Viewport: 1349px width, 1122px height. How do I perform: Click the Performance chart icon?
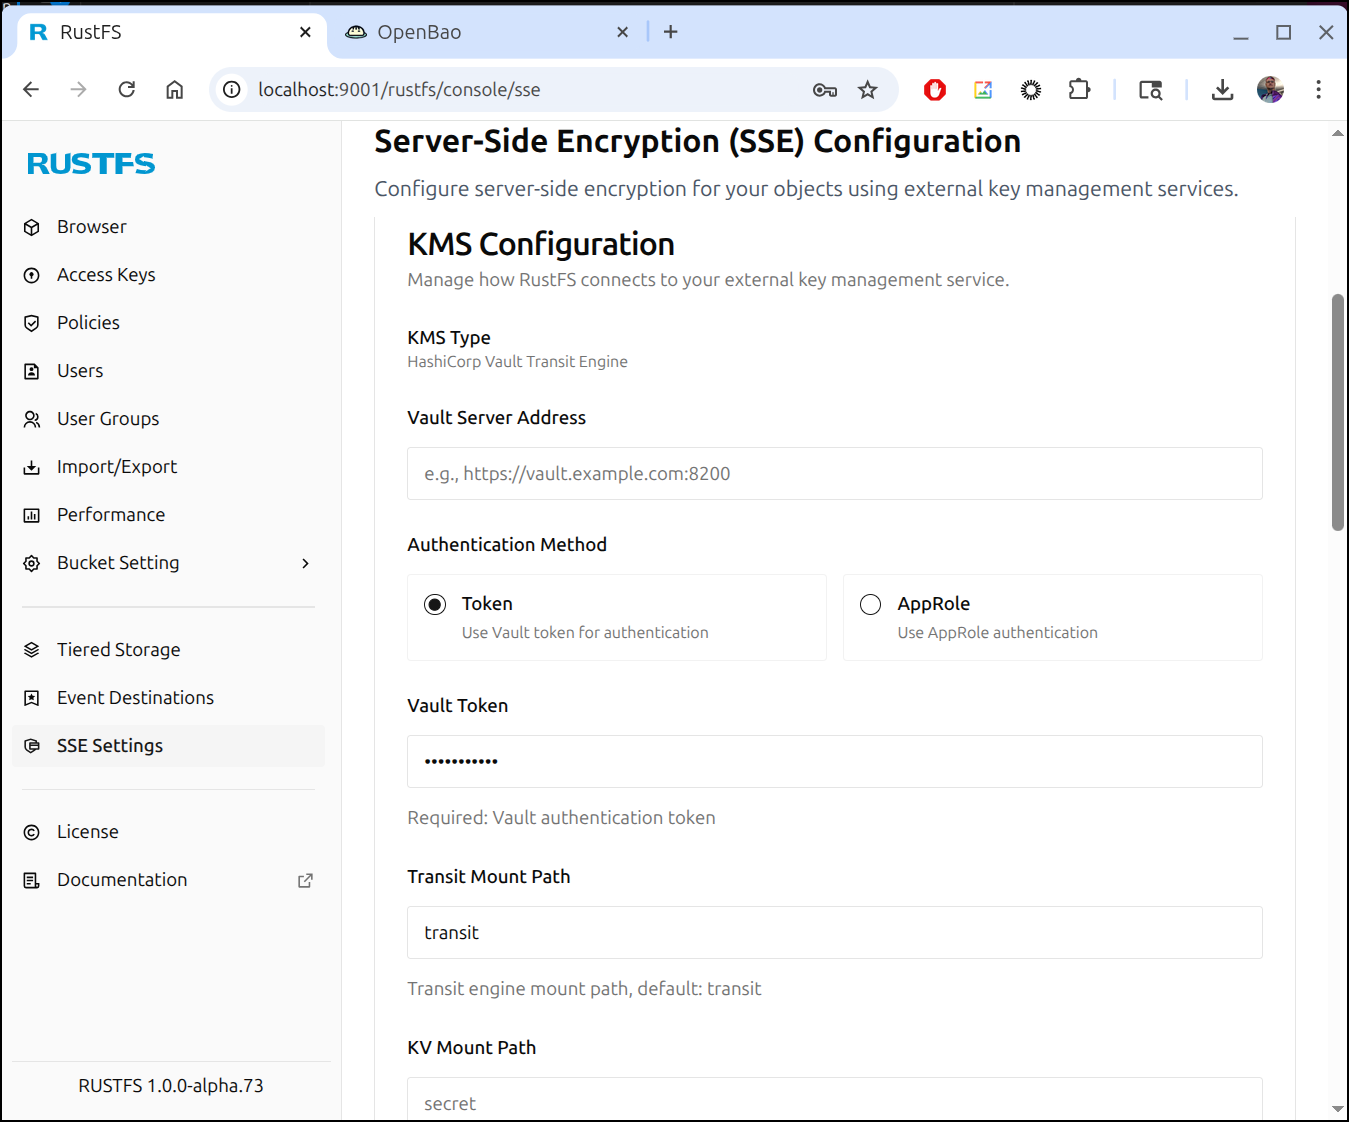[32, 515]
